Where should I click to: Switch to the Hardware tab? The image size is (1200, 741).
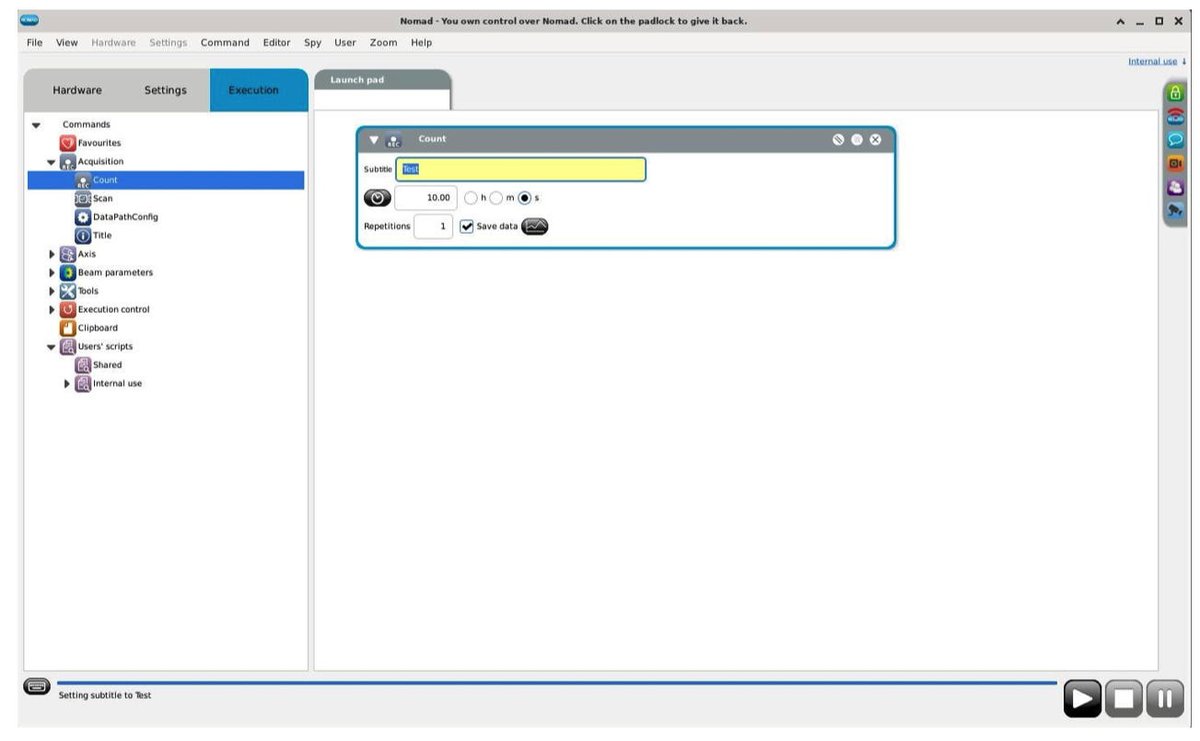click(77, 90)
